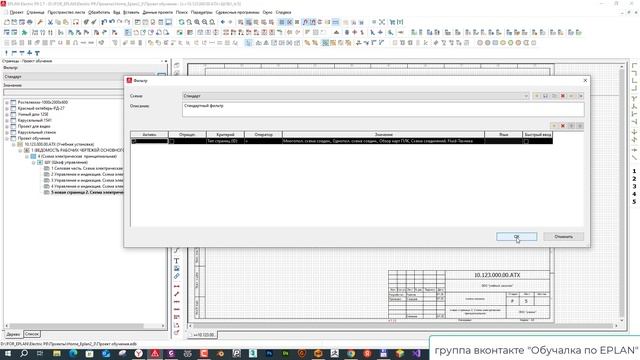Select the Критерий cell reading Тип страниц

point(225,141)
